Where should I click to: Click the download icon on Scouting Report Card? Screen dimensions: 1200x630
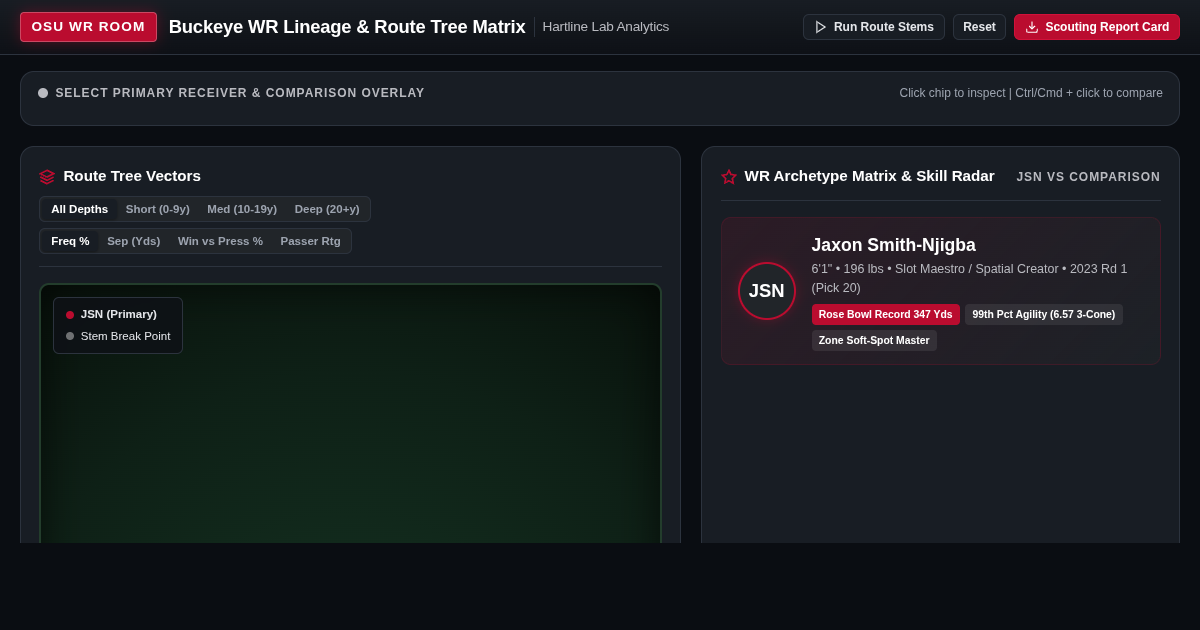1032,27
